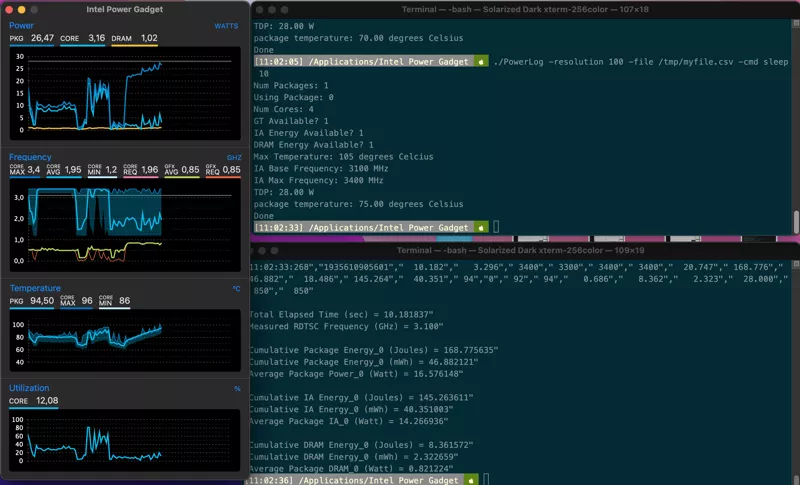Click the 'Num Cores: 4' line
This screenshot has height=485, width=800.
pos(283,109)
